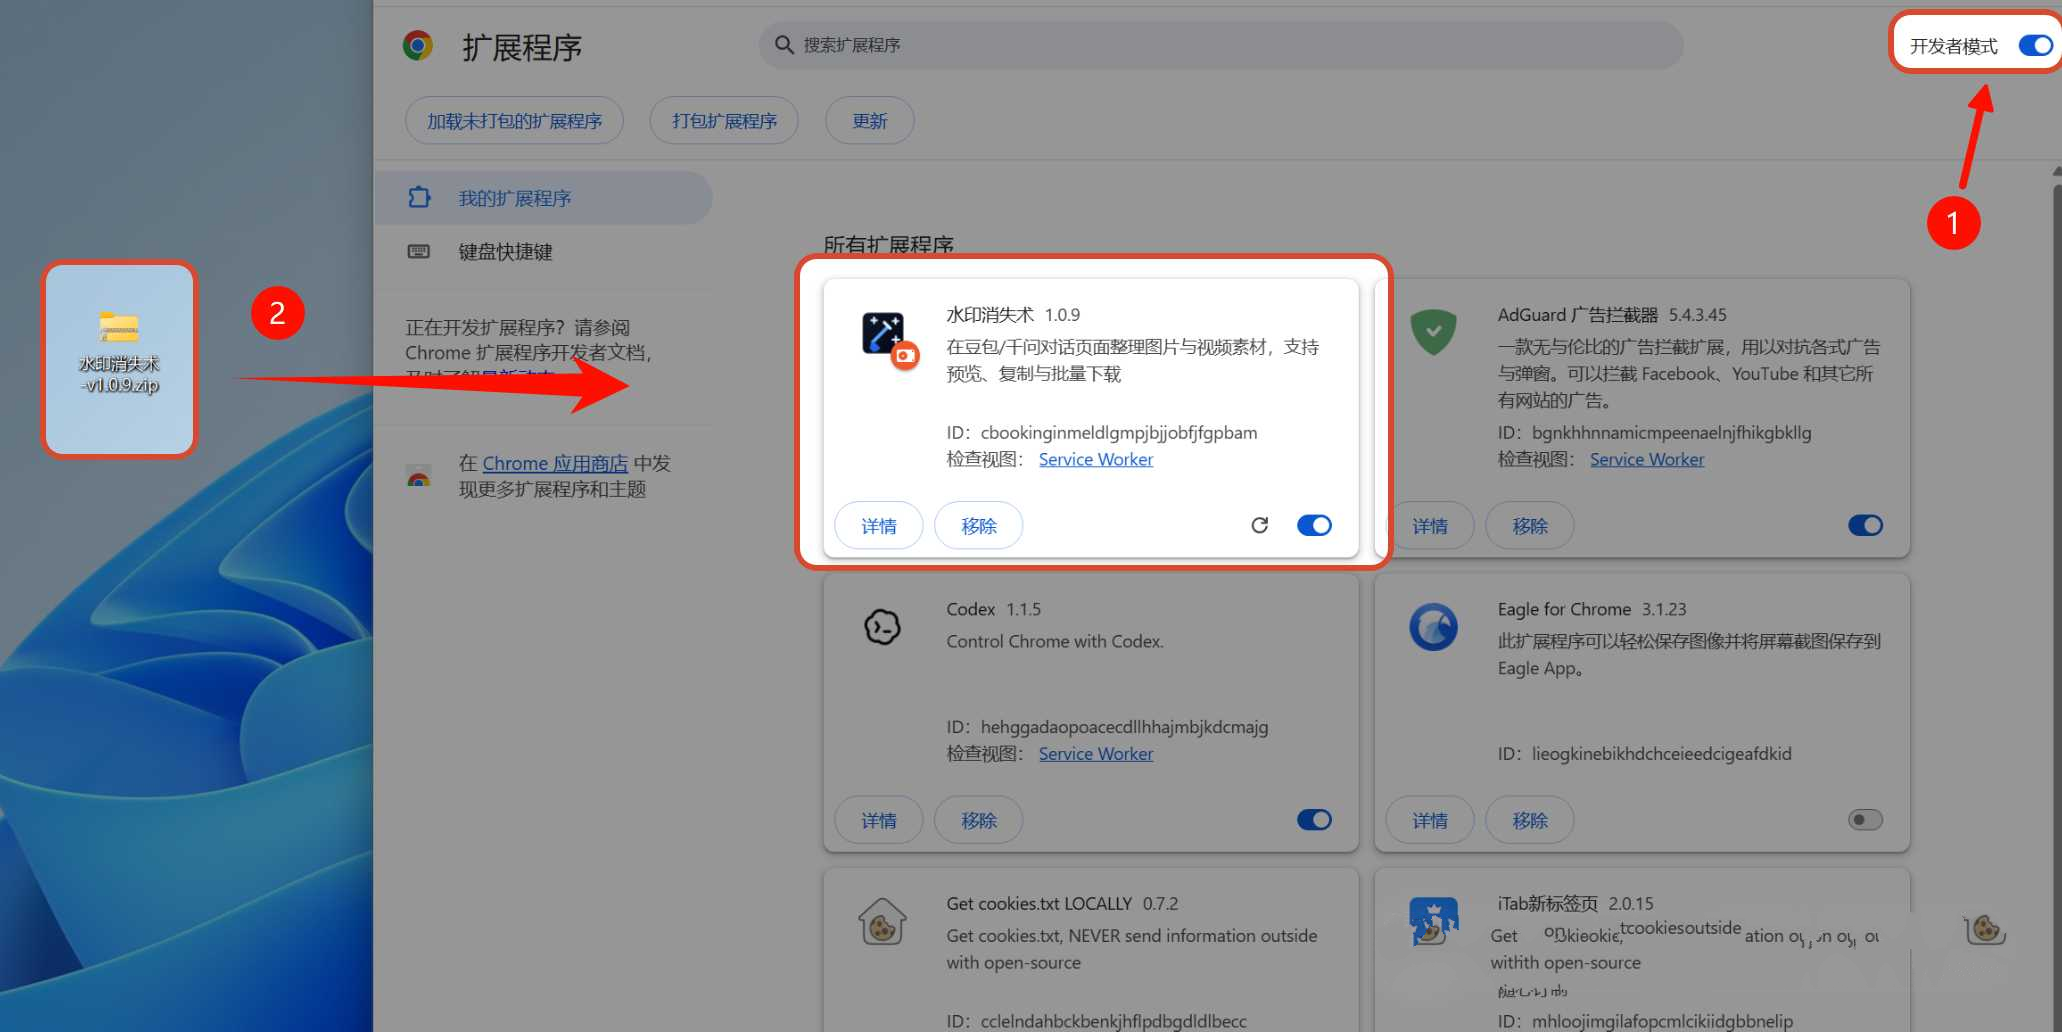
Task: Click the Eagle for Chrome 3.1.23 title
Action: [x=1591, y=609]
